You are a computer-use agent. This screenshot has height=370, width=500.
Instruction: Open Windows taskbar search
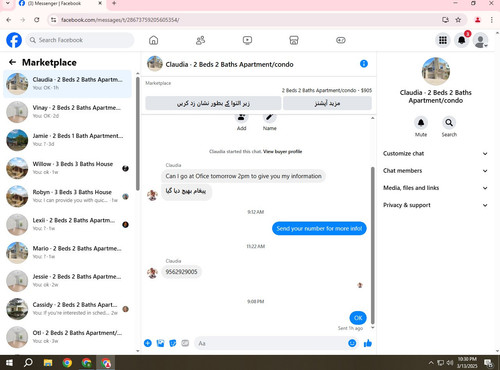(28, 362)
